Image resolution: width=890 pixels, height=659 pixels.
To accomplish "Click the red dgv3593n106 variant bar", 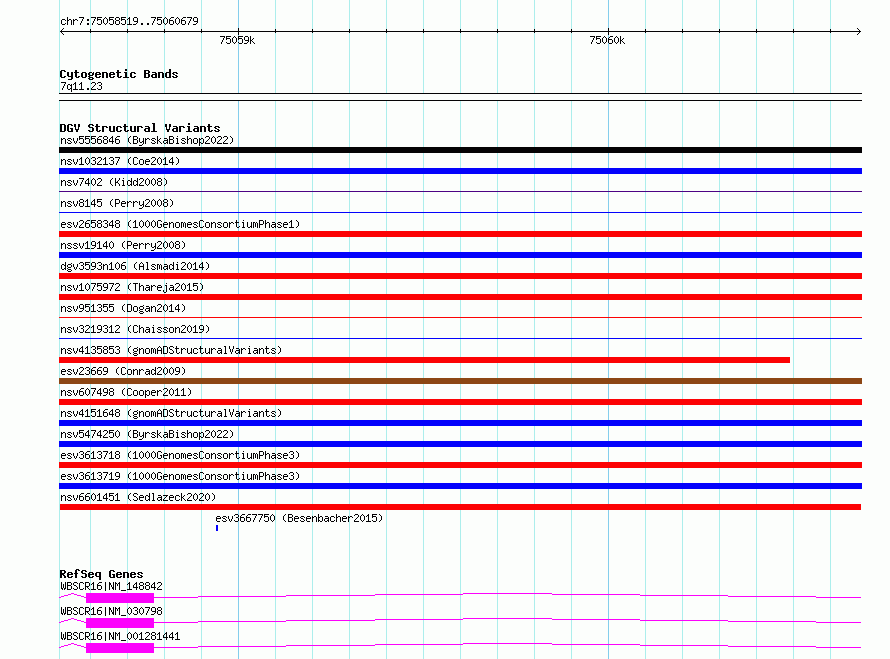I will (460, 276).
